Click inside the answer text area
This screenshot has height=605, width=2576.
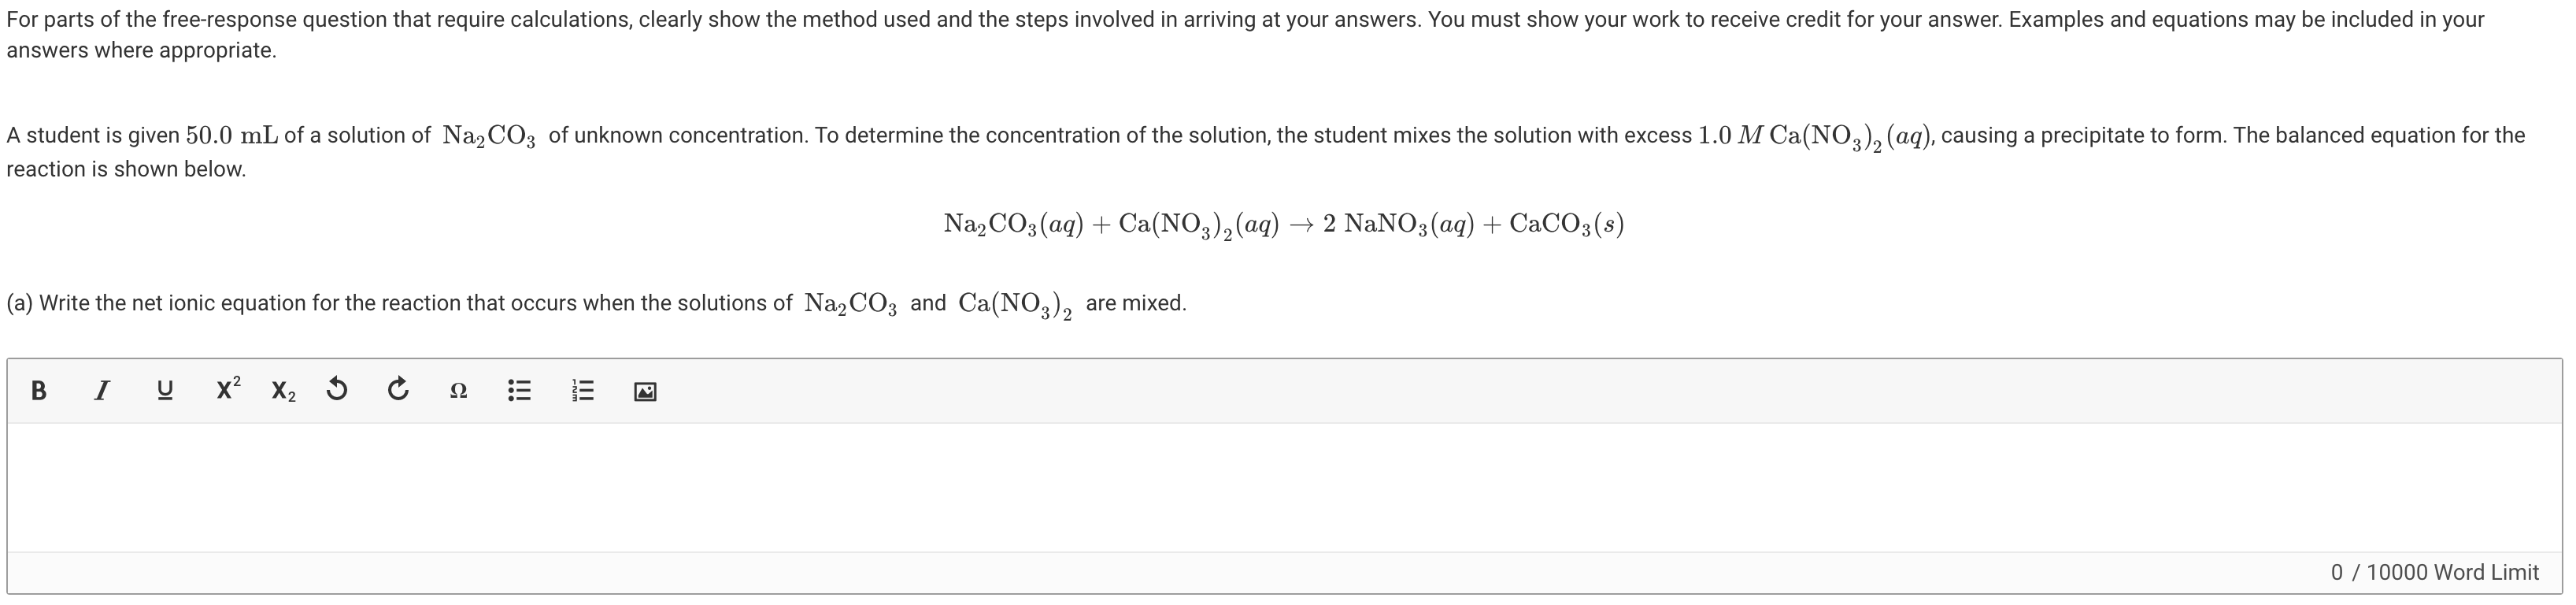(x=1284, y=487)
